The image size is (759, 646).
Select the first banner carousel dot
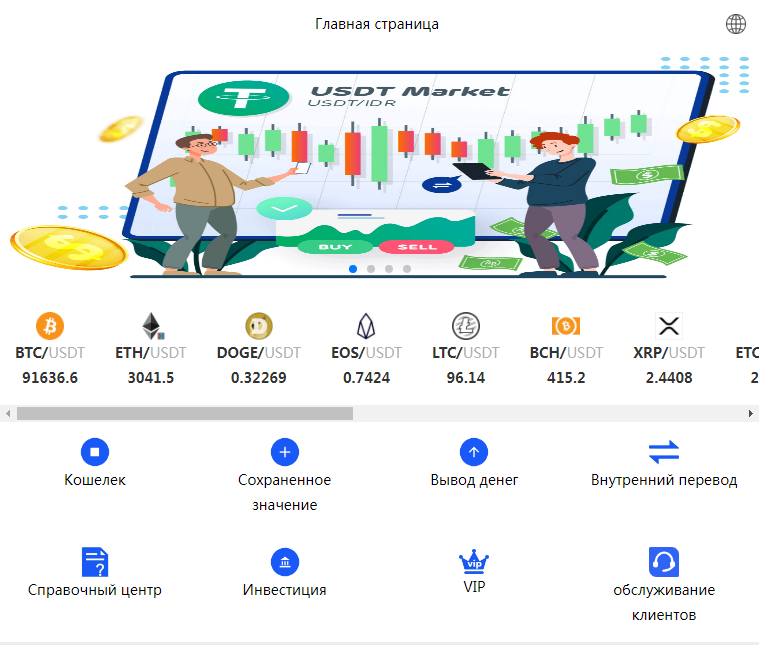pyautogui.click(x=353, y=269)
